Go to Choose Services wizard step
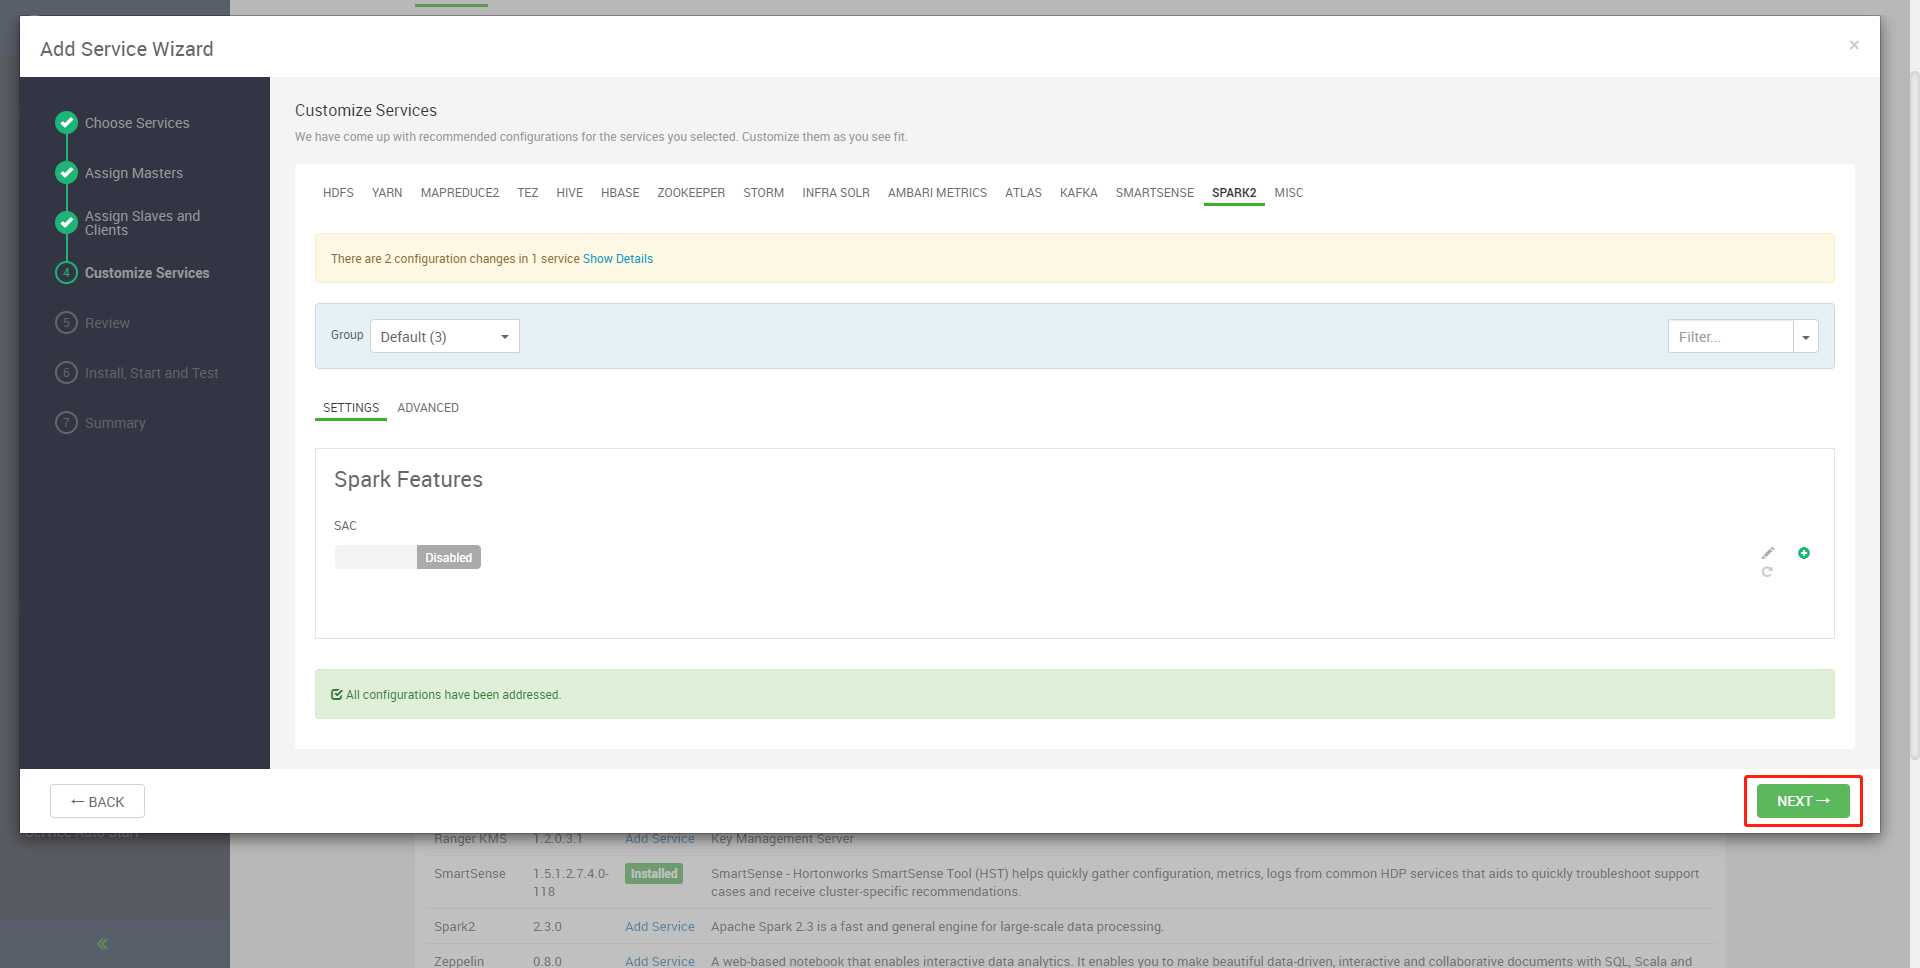This screenshot has height=968, width=1920. 137,123
